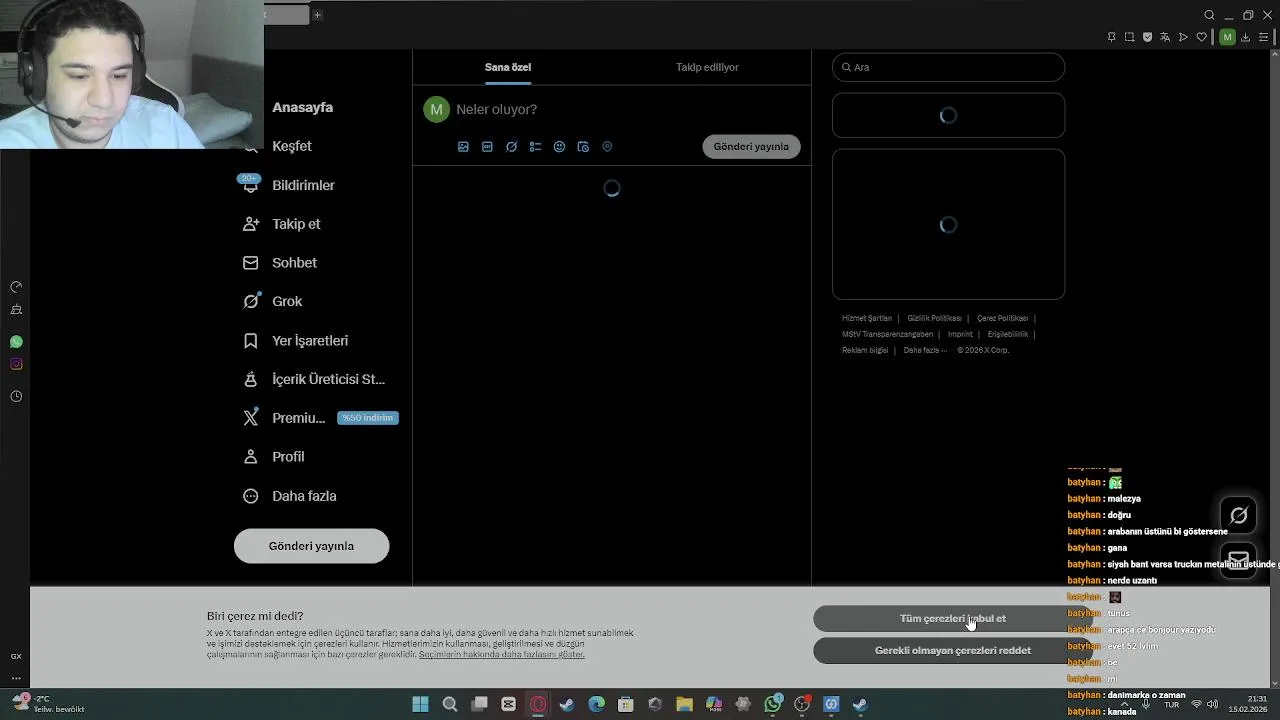The height and width of the screenshot is (720, 1280).
Task: Click the Ara search field
Action: 948,67
